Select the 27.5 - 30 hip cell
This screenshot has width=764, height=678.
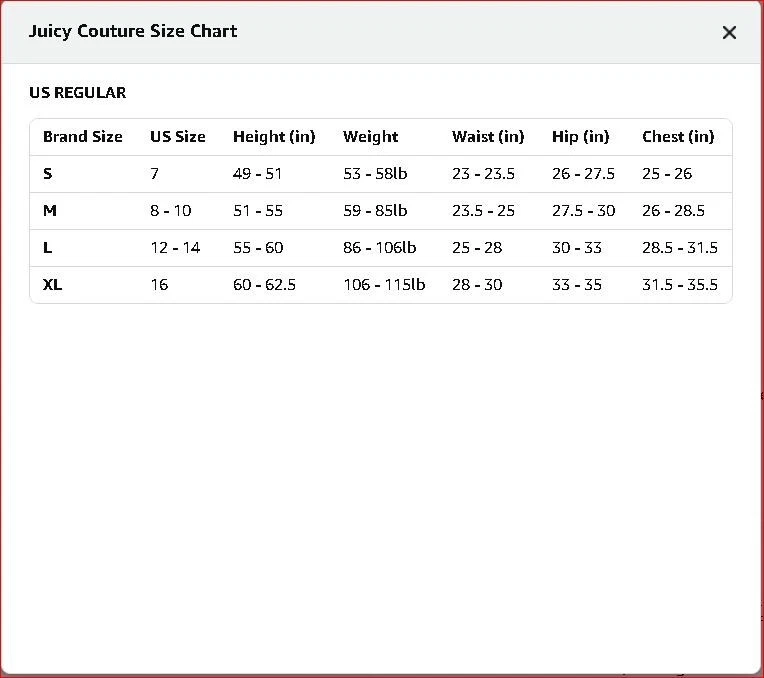pos(583,211)
